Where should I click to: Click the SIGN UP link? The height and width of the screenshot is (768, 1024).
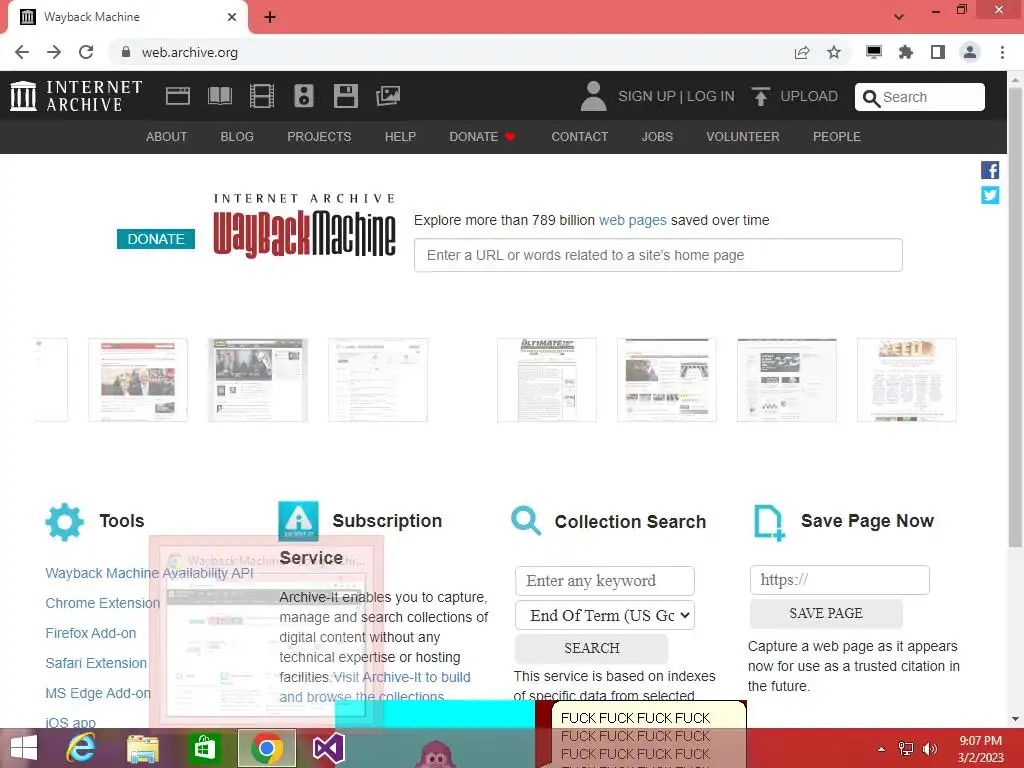pyautogui.click(x=647, y=96)
